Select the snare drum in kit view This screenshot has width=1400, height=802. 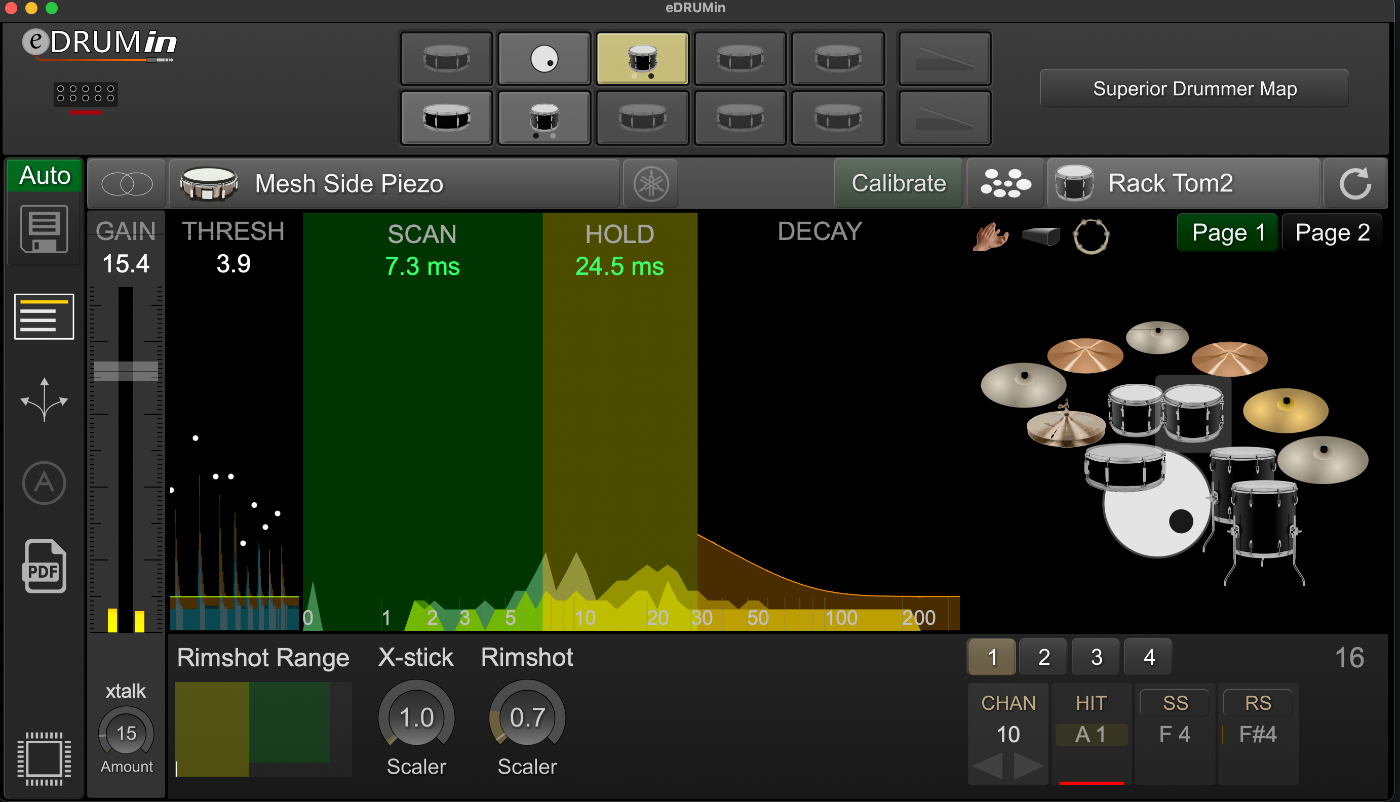click(1125, 467)
